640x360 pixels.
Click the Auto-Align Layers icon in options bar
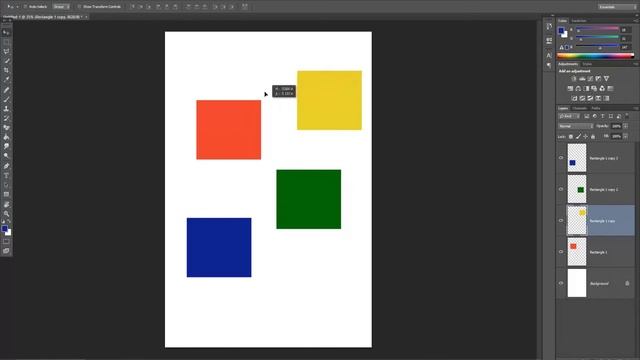click(244, 7)
